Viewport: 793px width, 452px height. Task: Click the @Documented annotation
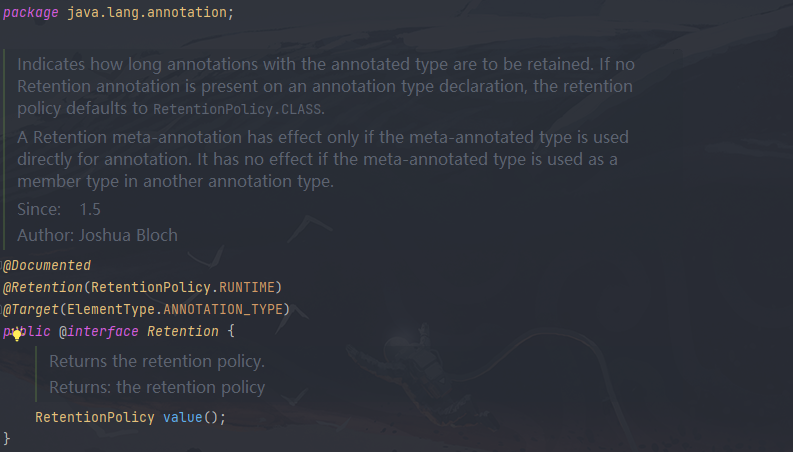(47, 265)
